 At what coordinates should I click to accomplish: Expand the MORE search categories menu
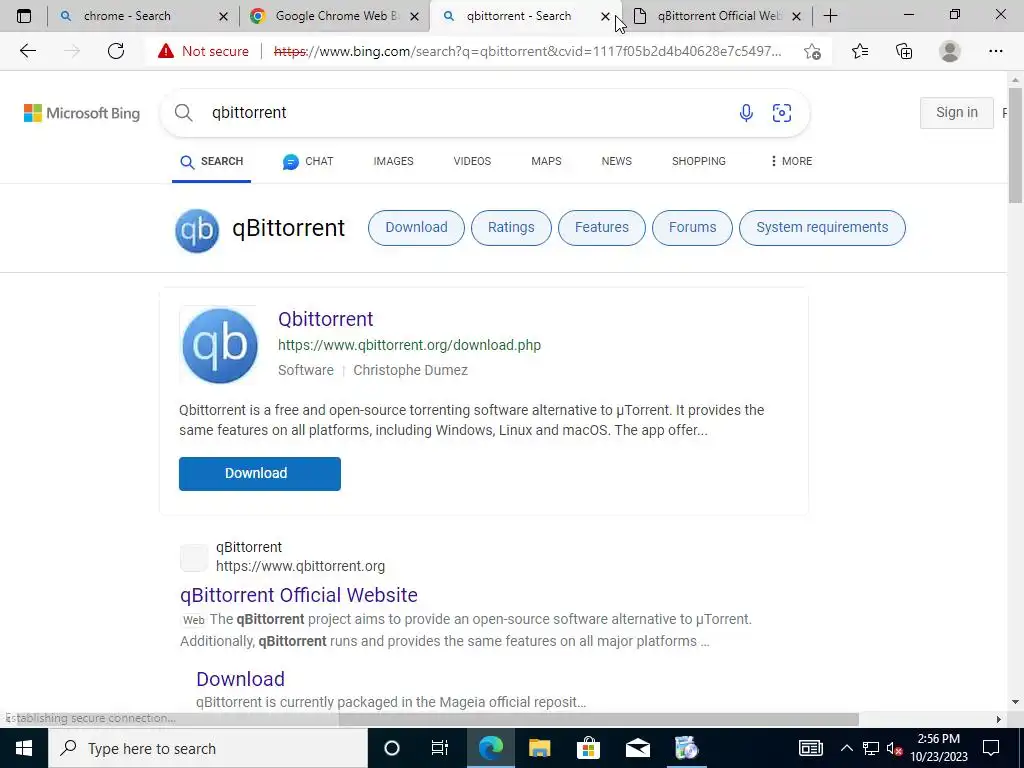[x=791, y=161]
